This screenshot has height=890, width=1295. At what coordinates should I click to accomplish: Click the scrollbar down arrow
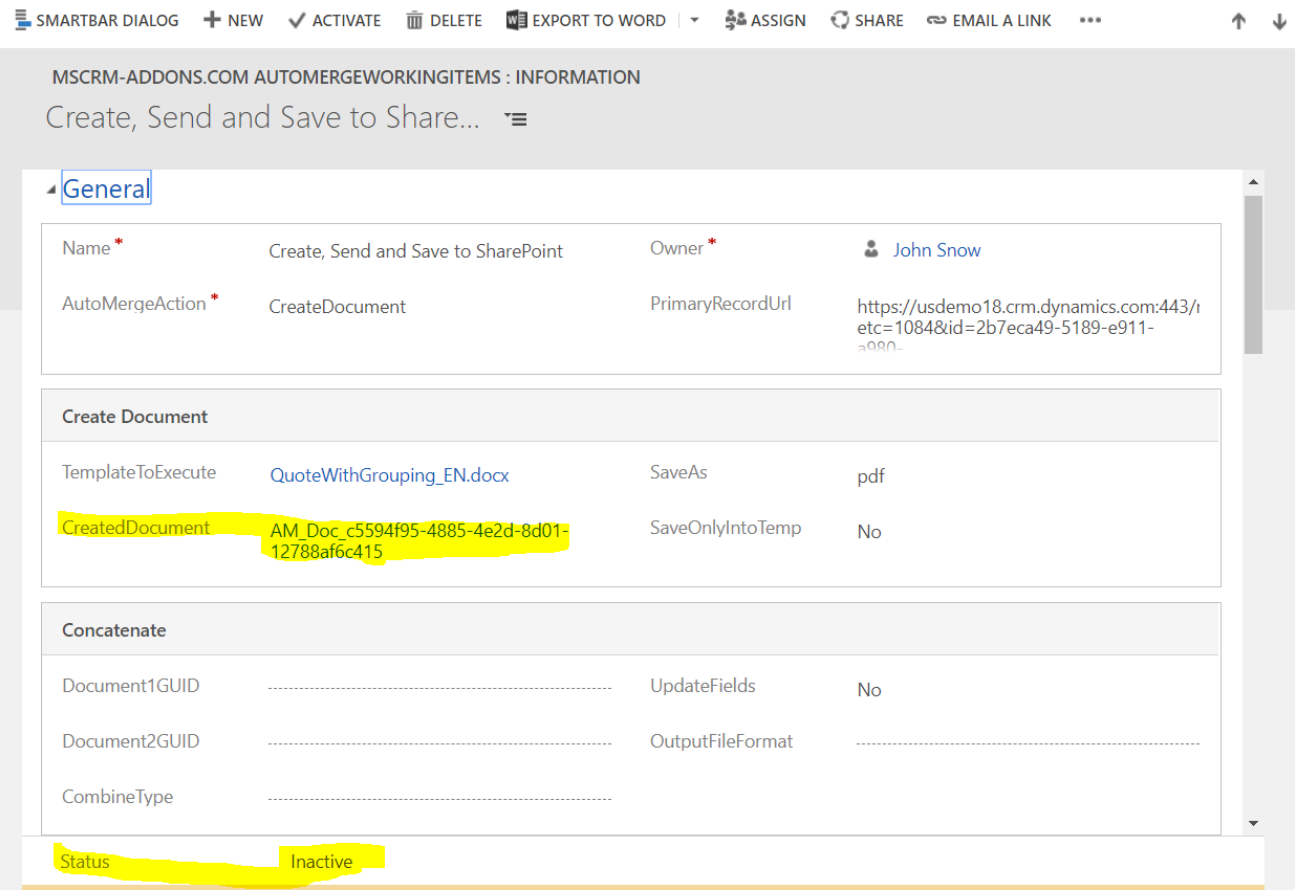click(x=1254, y=823)
